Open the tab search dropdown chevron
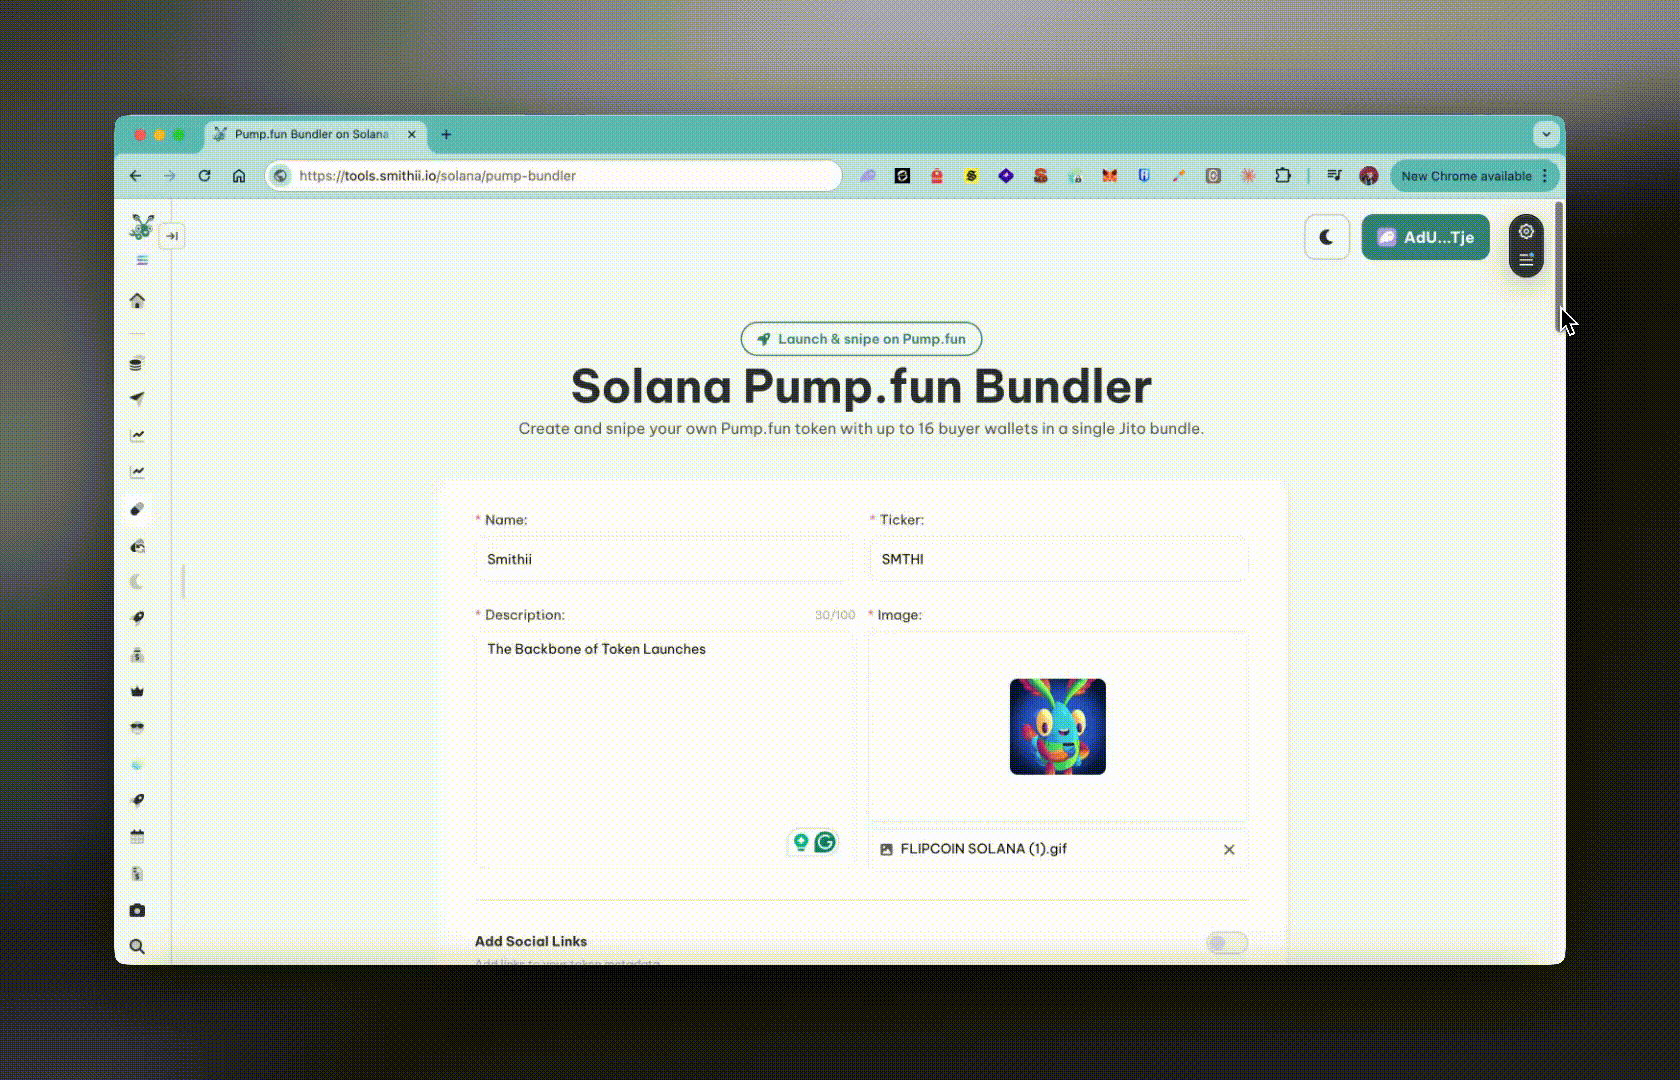1680x1080 pixels. pos(1546,134)
